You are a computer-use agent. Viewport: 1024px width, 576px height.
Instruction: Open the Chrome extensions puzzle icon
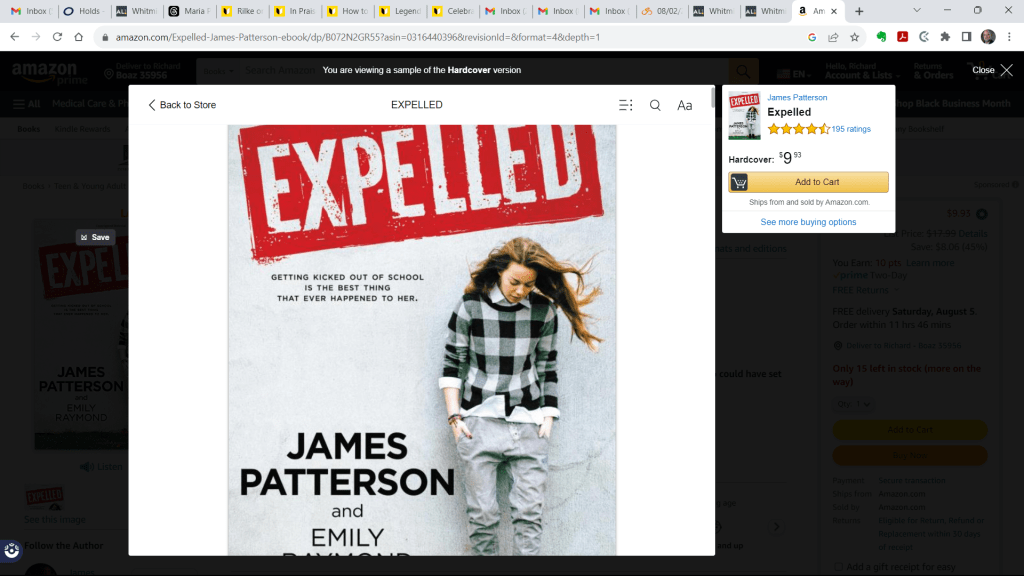click(x=945, y=37)
